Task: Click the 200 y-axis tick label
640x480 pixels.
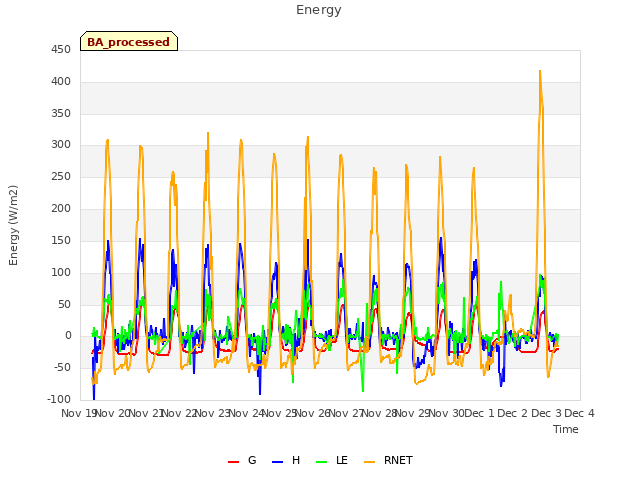Action: pos(61,209)
